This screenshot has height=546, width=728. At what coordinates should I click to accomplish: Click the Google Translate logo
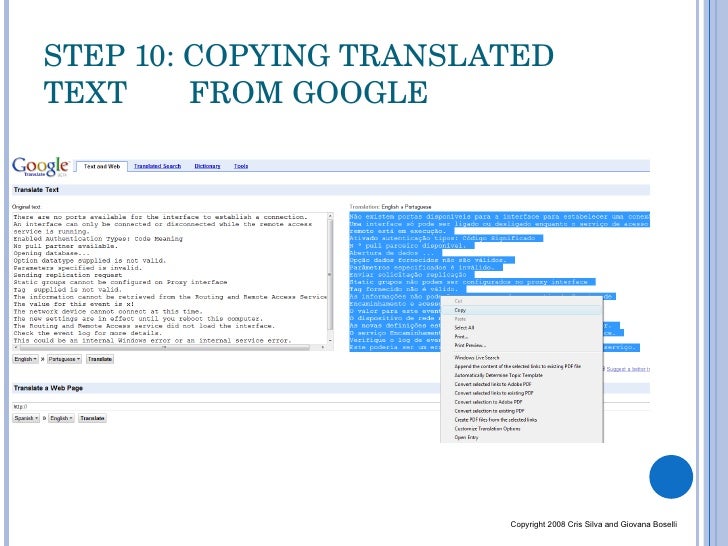41,167
